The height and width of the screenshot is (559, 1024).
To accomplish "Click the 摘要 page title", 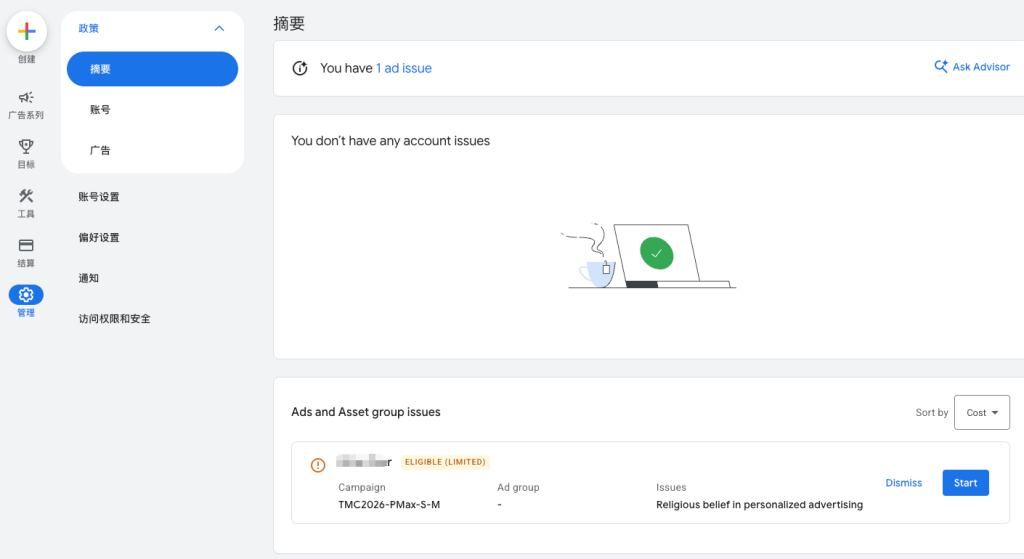I will 289,24.
